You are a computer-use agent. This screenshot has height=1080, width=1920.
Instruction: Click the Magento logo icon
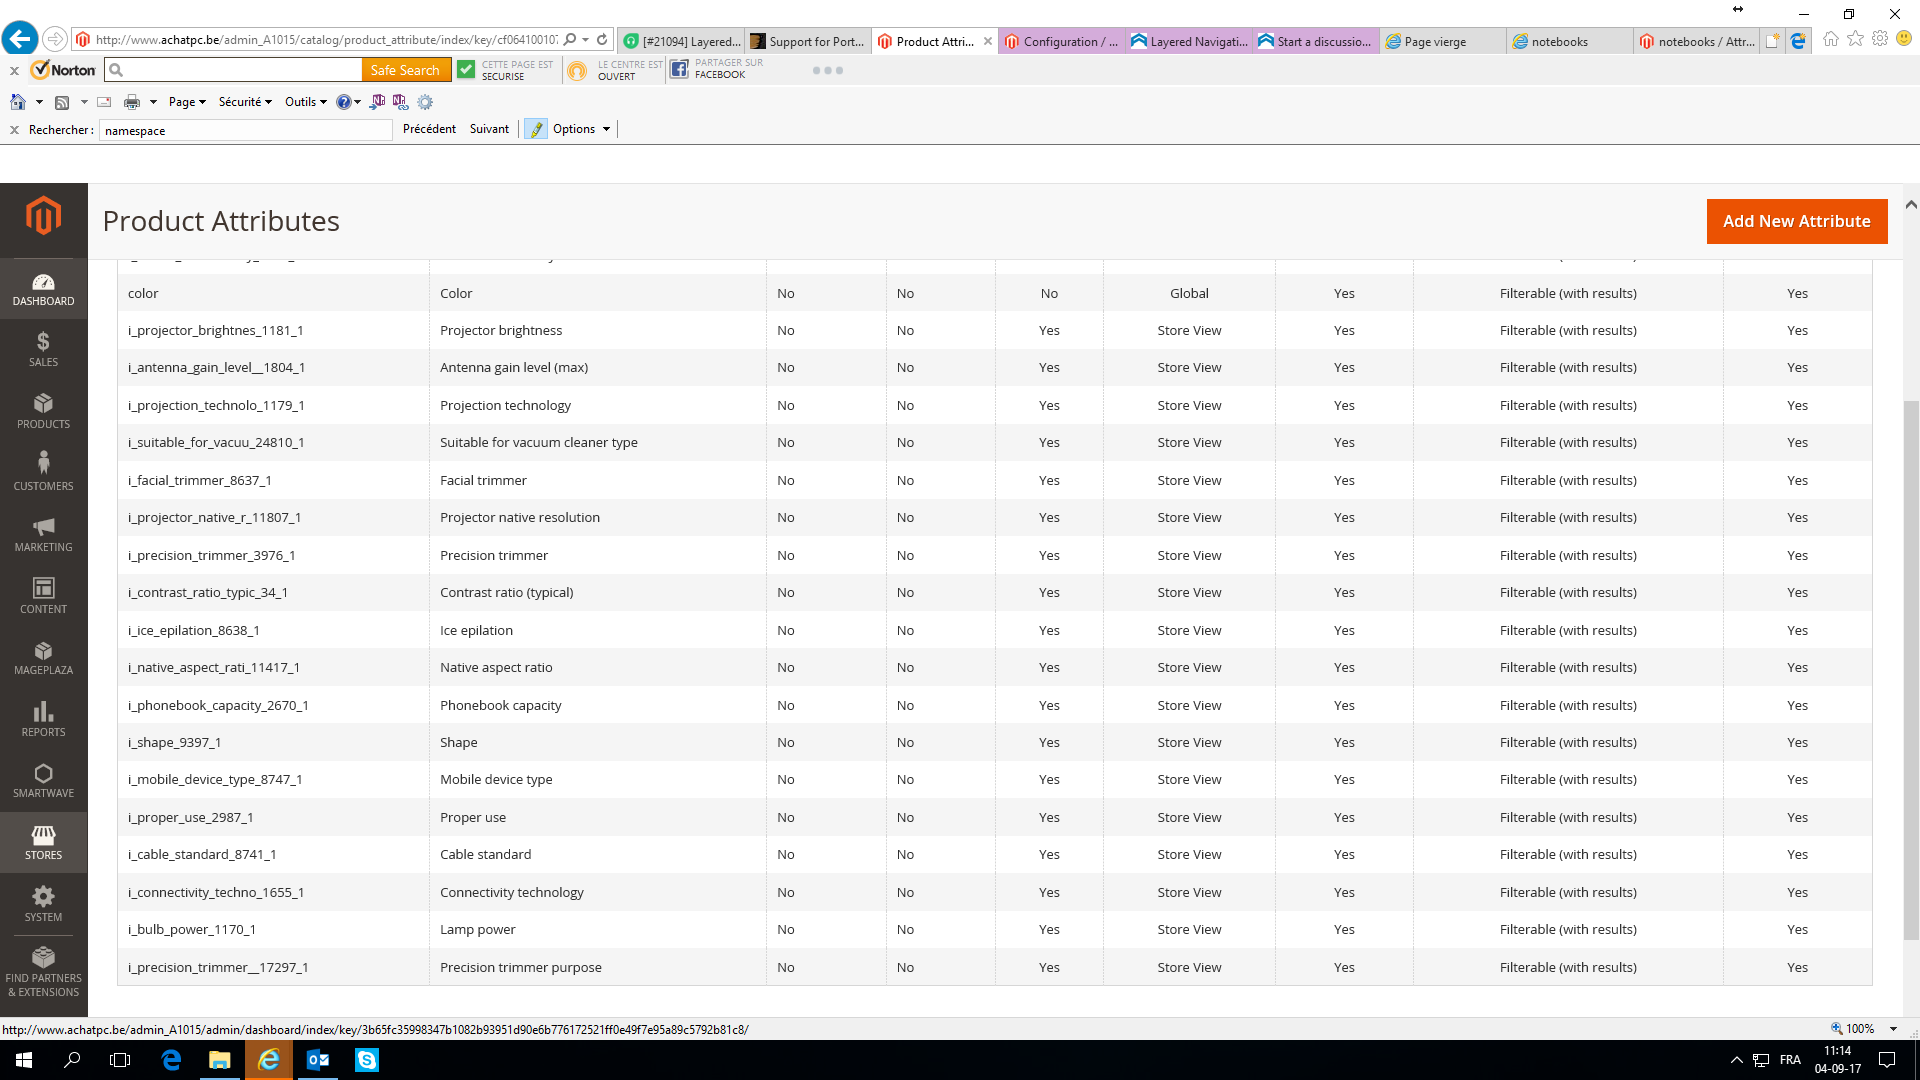click(43, 216)
